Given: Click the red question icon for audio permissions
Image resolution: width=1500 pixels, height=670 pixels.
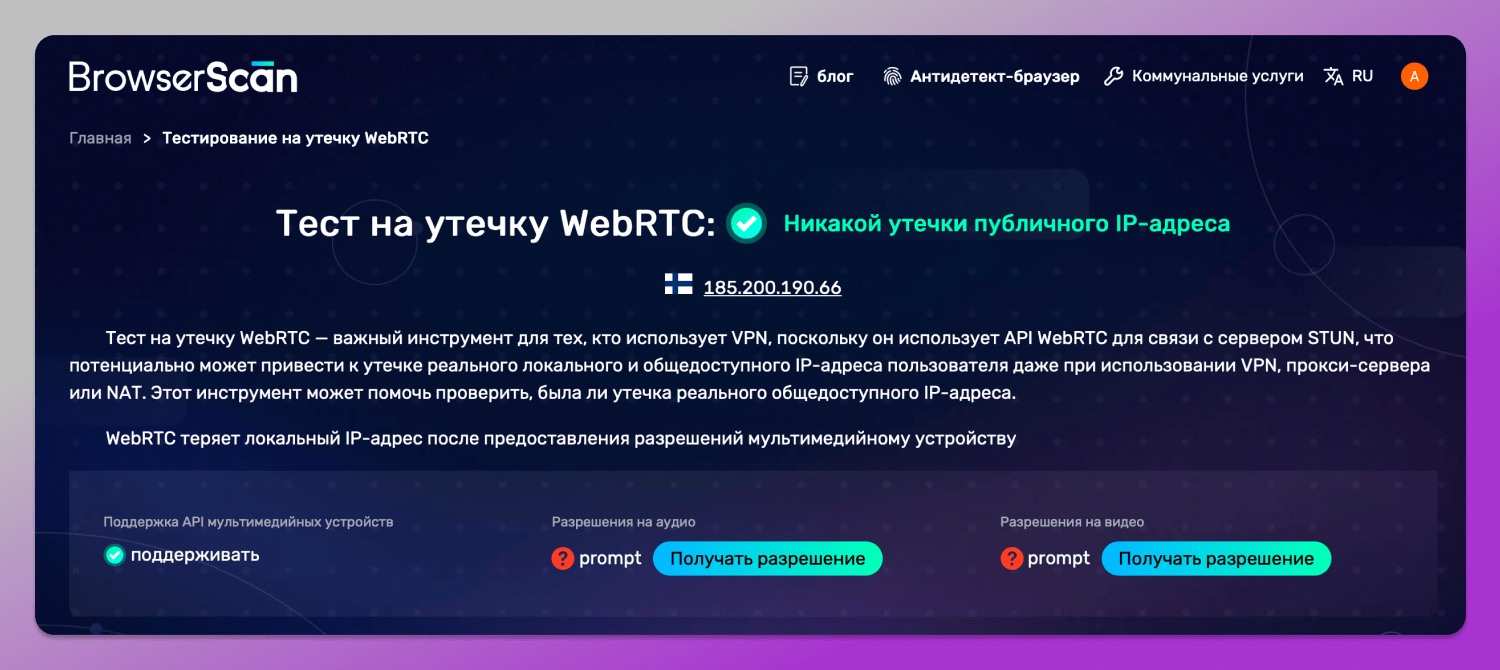Looking at the screenshot, I should coord(562,558).
